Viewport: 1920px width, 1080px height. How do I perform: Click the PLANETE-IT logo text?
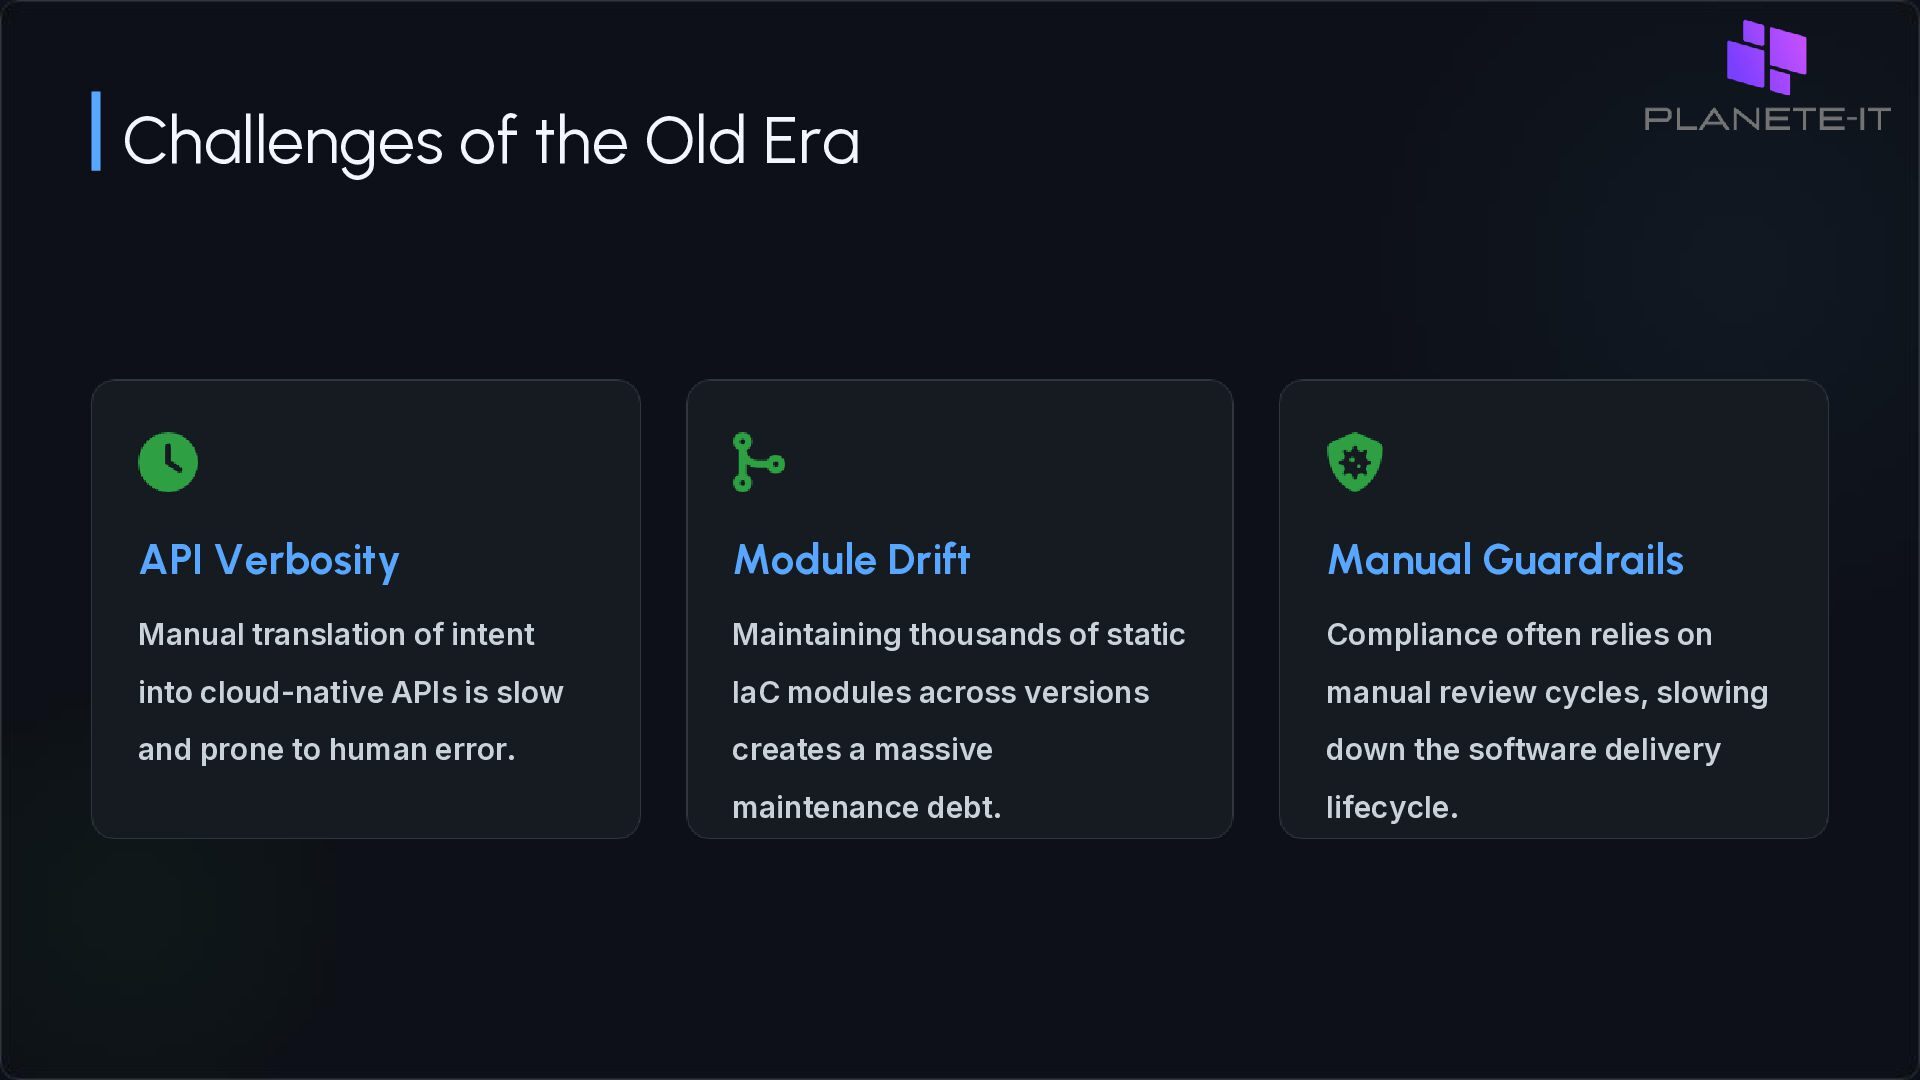[1767, 119]
